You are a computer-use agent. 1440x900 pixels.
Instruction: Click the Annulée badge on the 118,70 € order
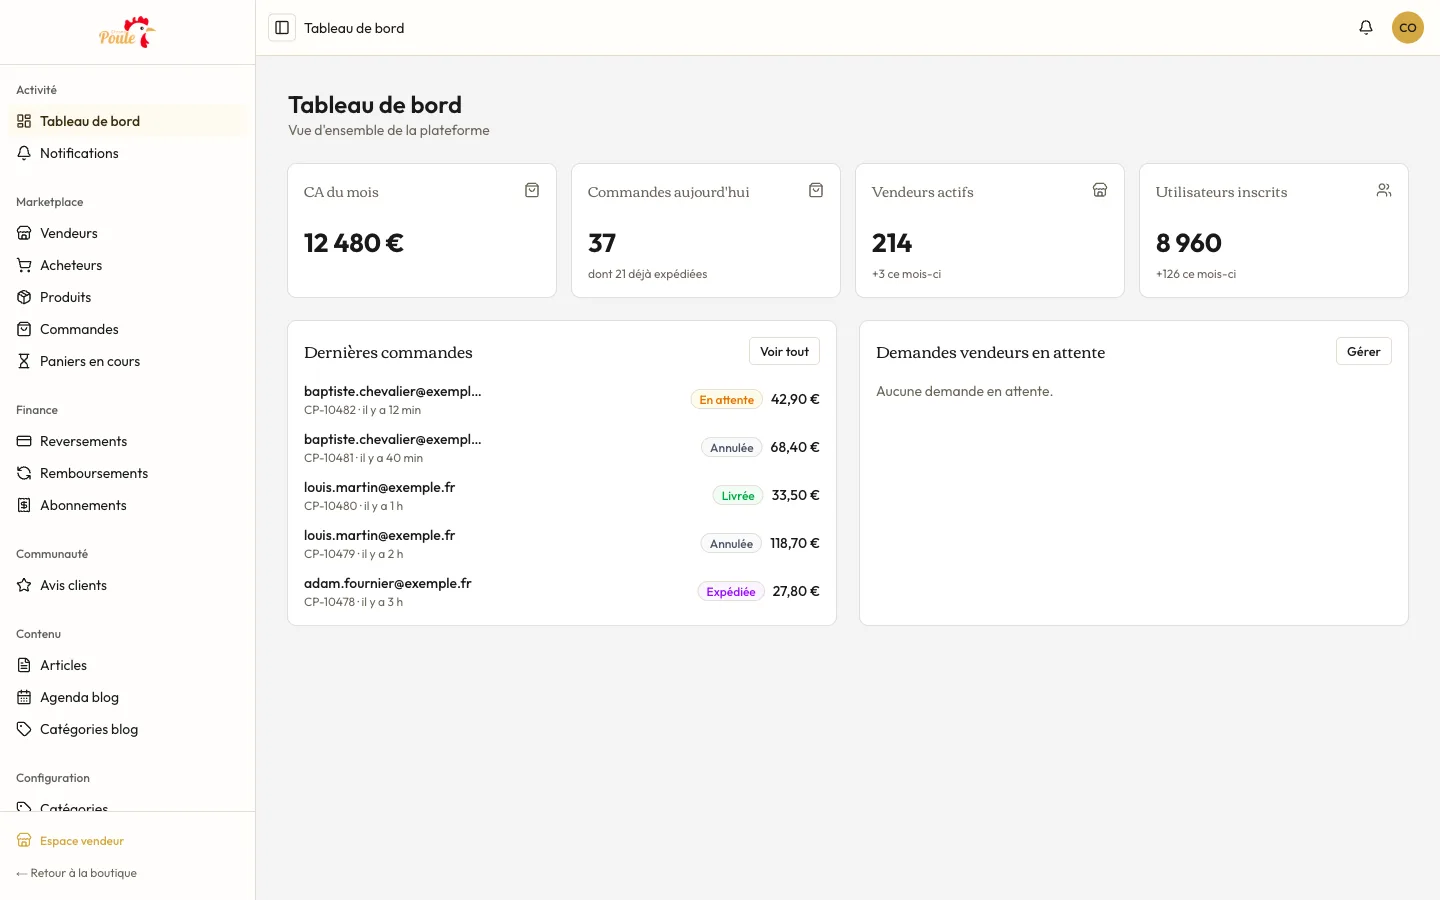coord(732,543)
